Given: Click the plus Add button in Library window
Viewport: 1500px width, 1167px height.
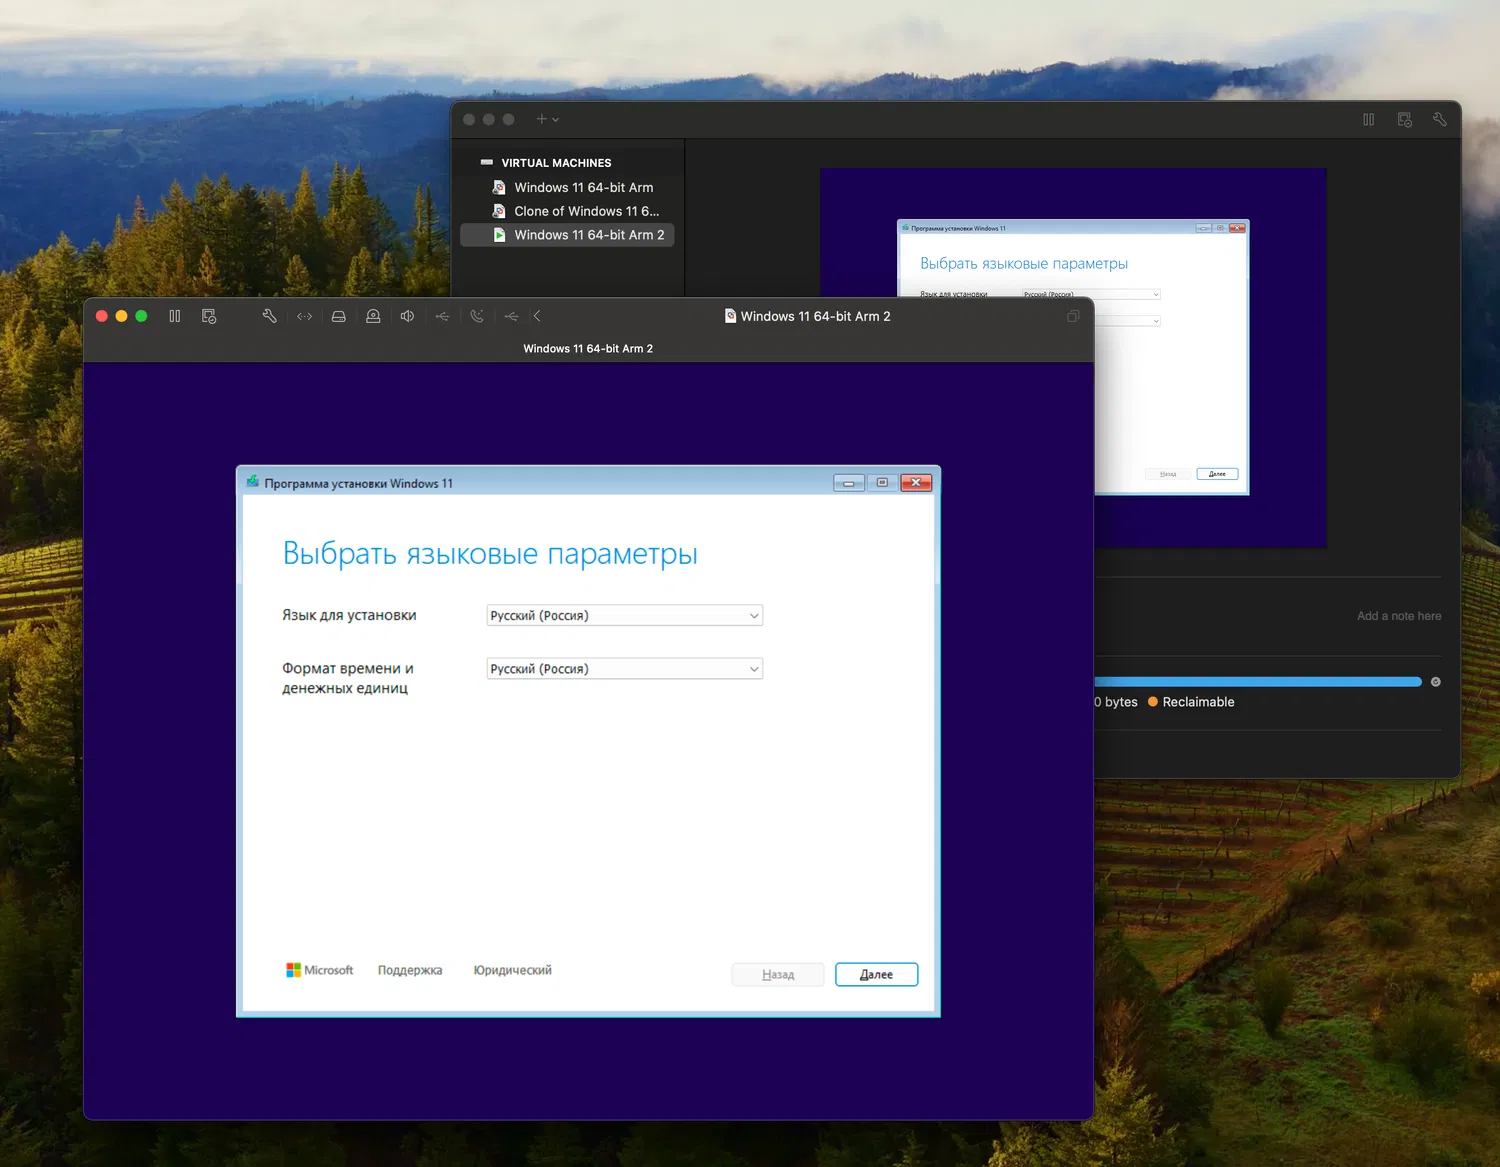Looking at the screenshot, I should tap(541, 119).
